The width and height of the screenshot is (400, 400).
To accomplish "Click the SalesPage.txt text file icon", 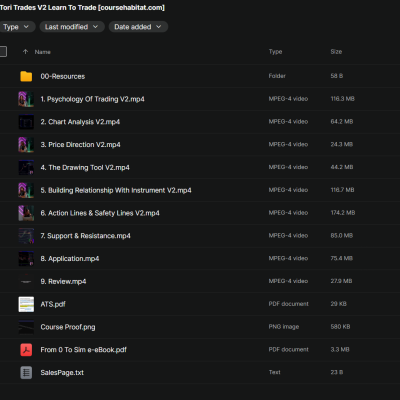I will click(26, 372).
